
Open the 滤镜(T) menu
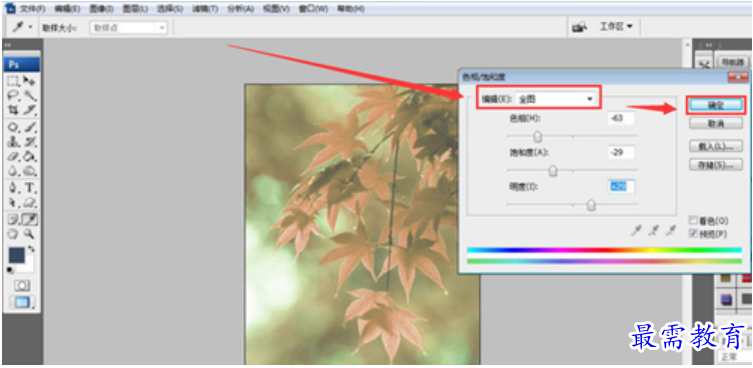point(205,9)
